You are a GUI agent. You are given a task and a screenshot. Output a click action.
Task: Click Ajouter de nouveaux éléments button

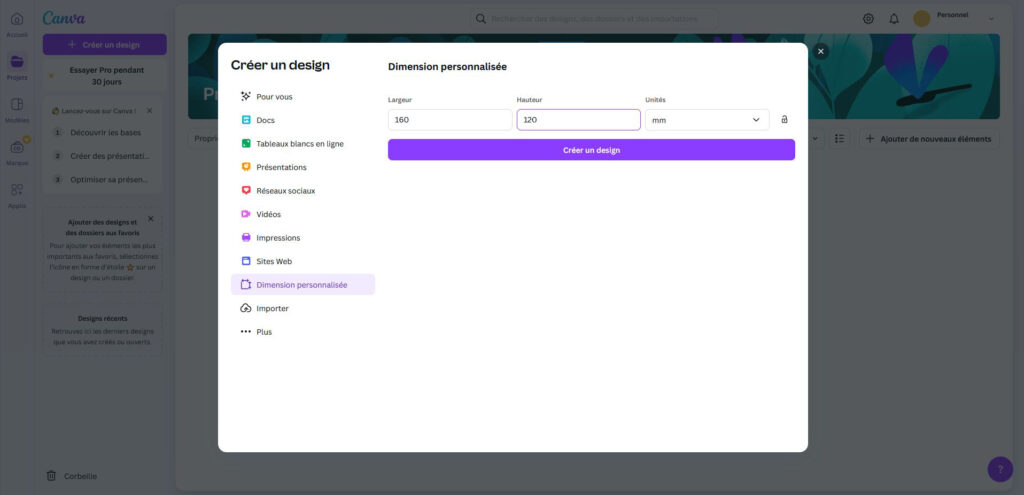click(929, 139)
